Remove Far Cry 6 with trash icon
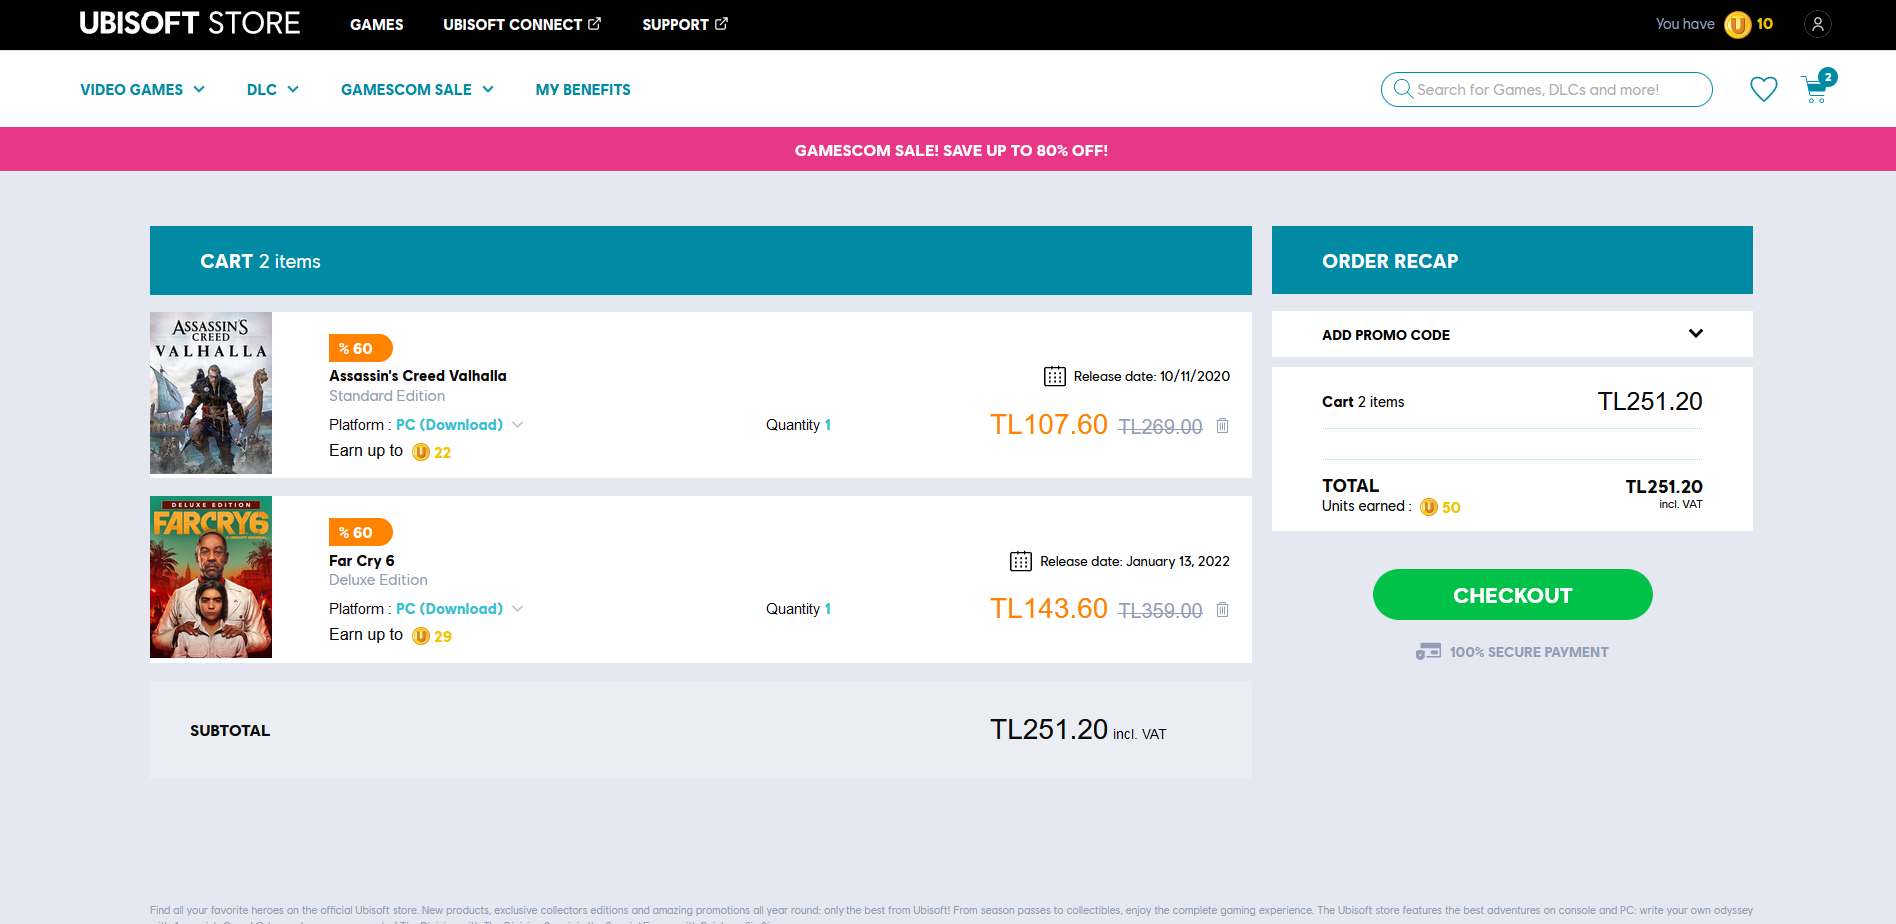 [x=1222, y=610]
